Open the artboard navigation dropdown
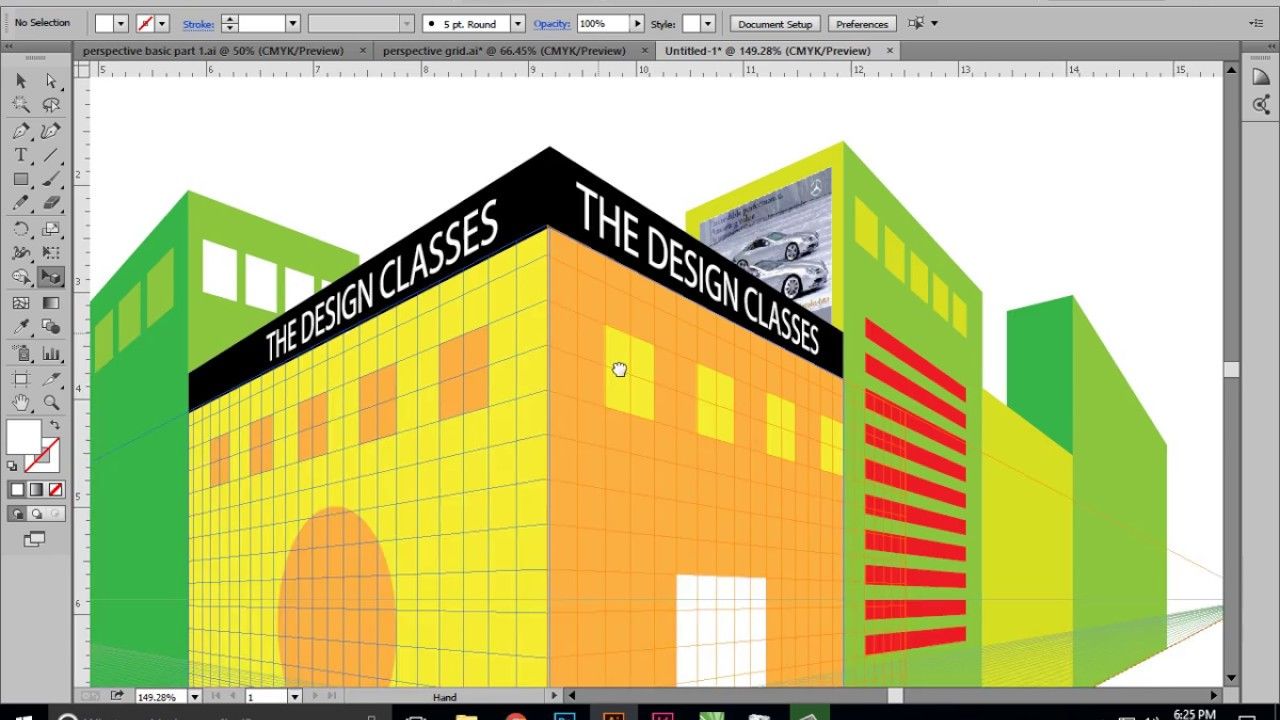 294,696
